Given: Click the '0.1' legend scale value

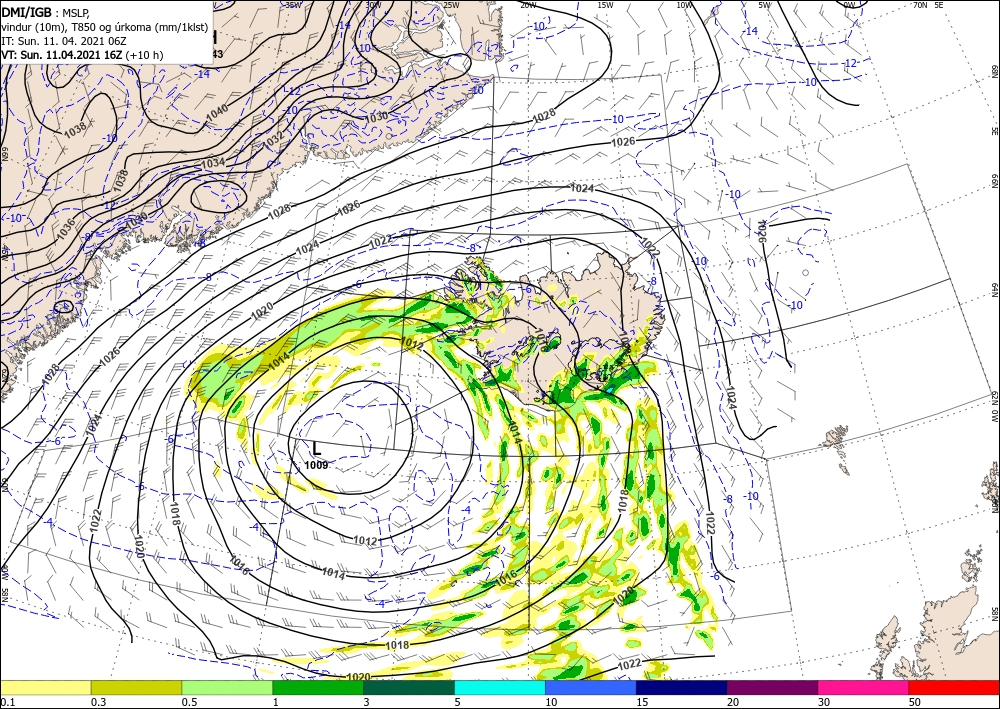Looking at the screenshot, I should tap(8, 702).
